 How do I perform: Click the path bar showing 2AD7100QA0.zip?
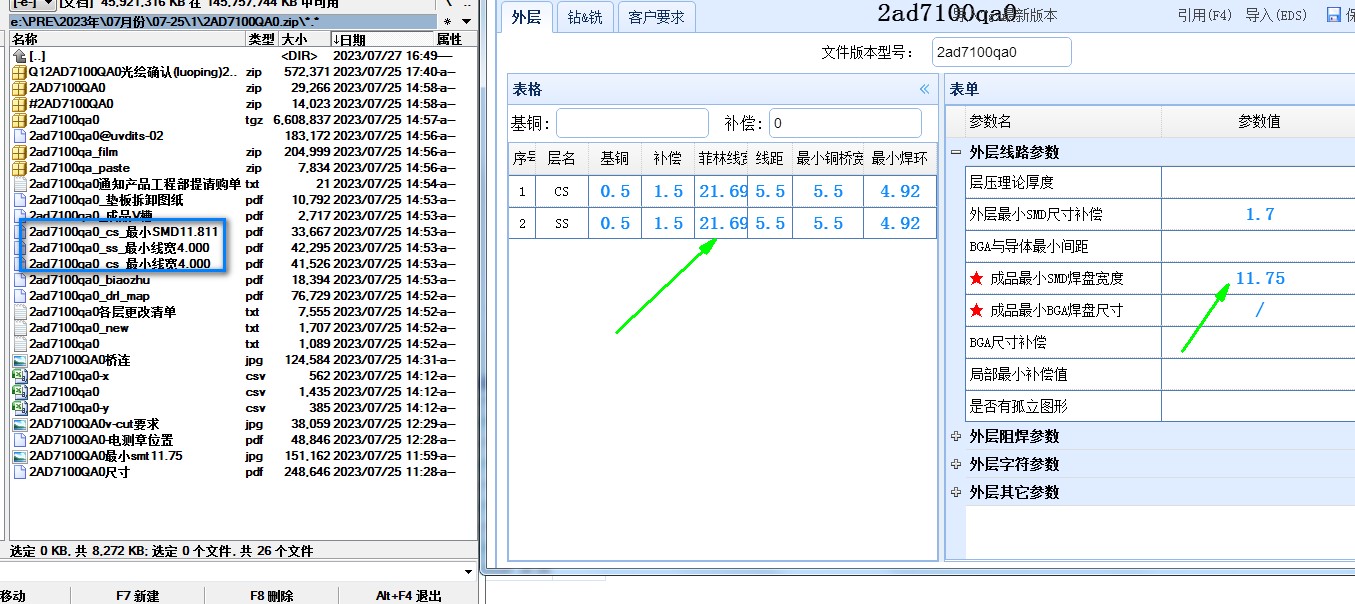point(222,21)
